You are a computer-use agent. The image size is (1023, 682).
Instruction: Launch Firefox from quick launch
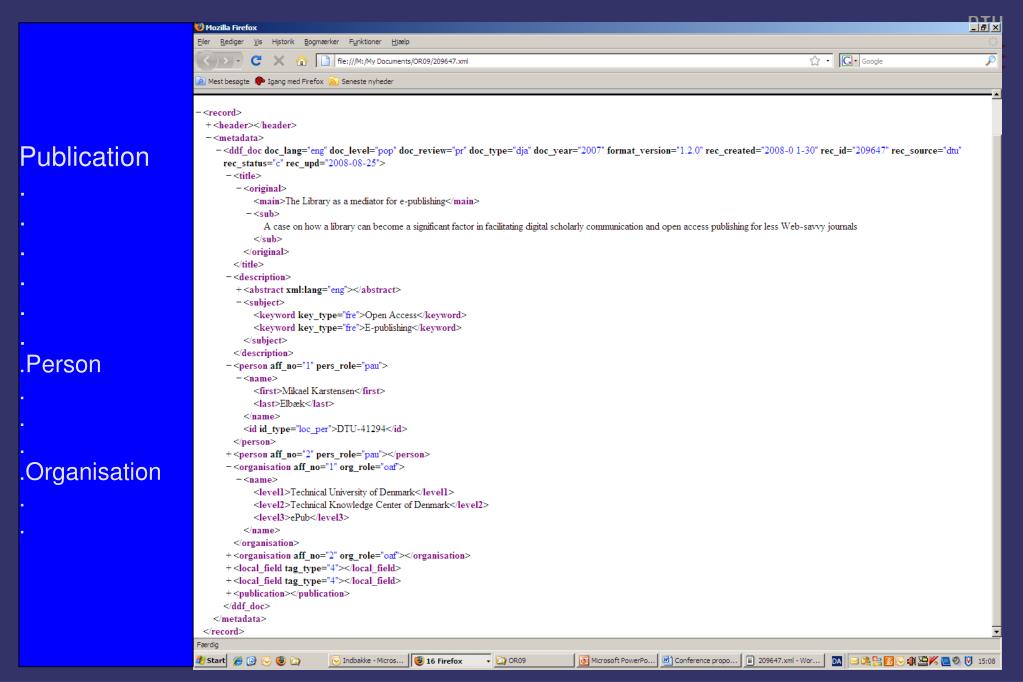(281, 660)
